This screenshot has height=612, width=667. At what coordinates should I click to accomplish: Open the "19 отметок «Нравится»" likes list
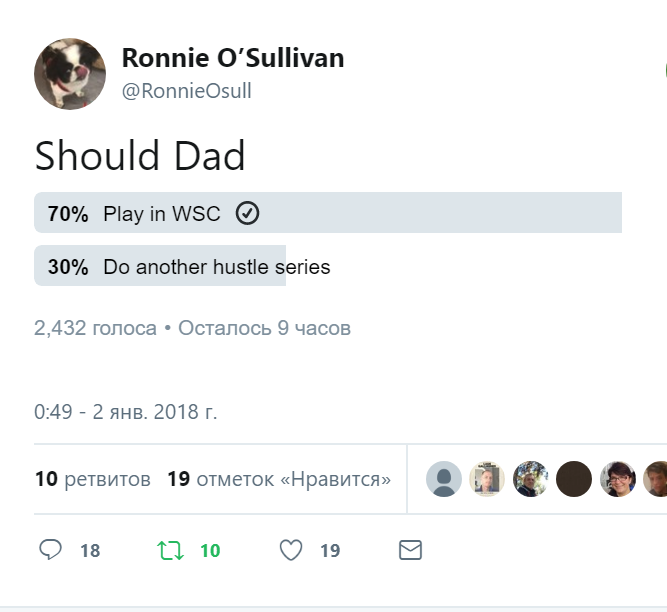279,479
